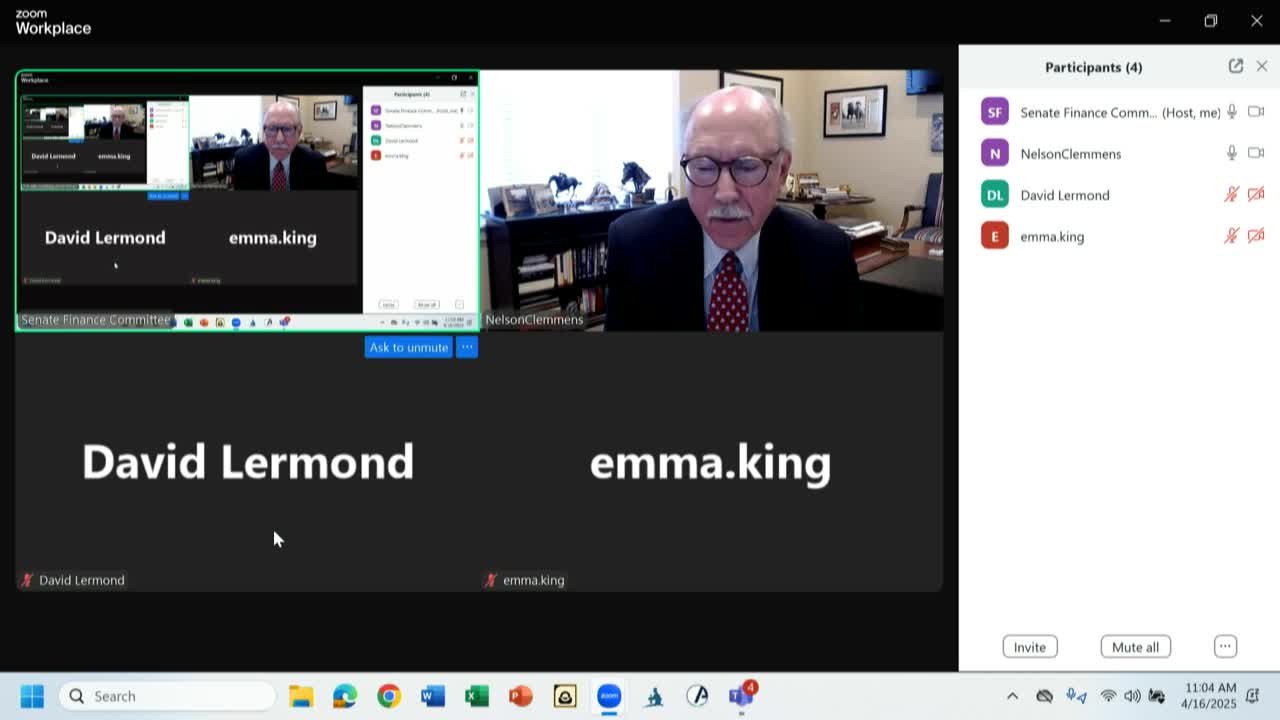Click the taskbar Search box
Image resolution: width=1280 pixels, height=720 pixels.
[167, 696]
